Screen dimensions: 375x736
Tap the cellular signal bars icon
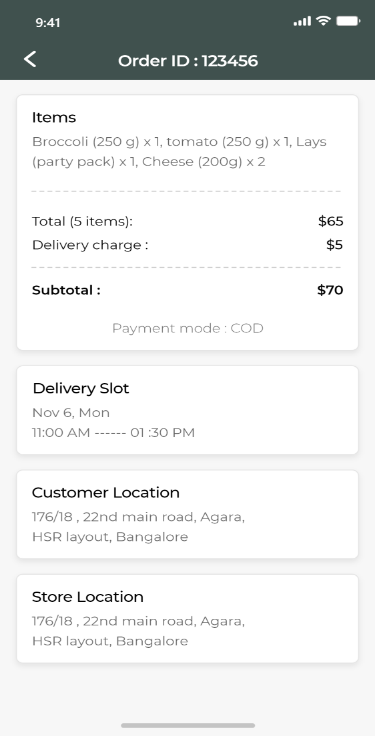point(302,21)
